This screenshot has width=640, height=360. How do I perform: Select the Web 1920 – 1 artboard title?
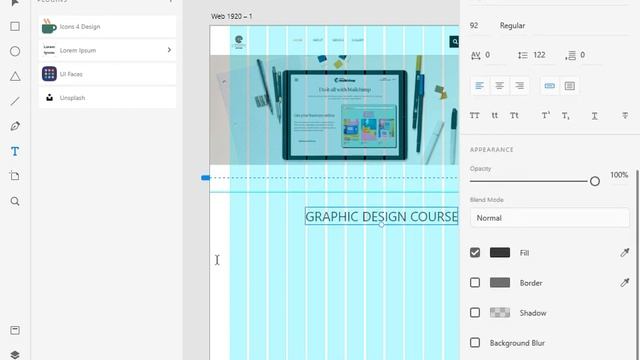[x=231, y=16]
